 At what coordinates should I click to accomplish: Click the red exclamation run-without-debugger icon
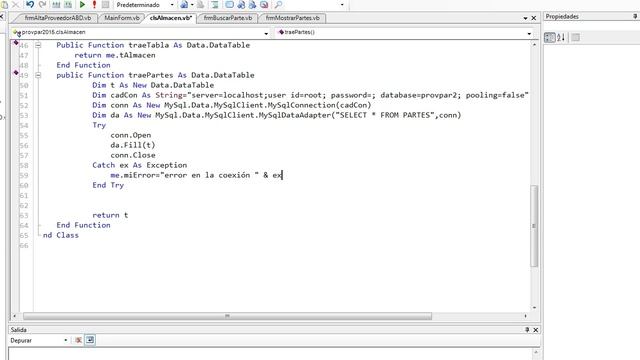pyautogui.click(x=94, y=4)
